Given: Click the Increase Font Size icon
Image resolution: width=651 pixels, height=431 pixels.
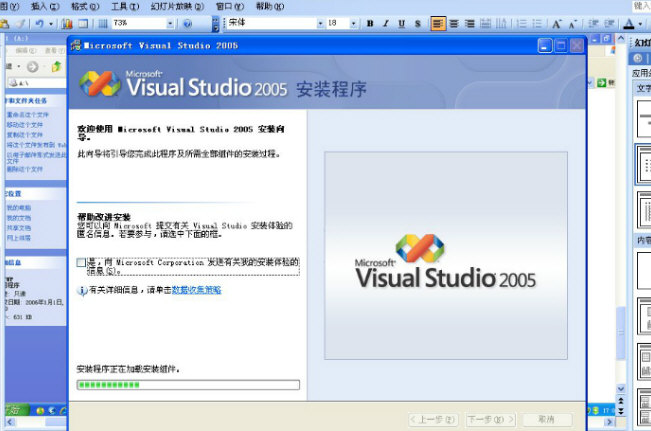Looking at the screenshot, I should pos(557,24).
